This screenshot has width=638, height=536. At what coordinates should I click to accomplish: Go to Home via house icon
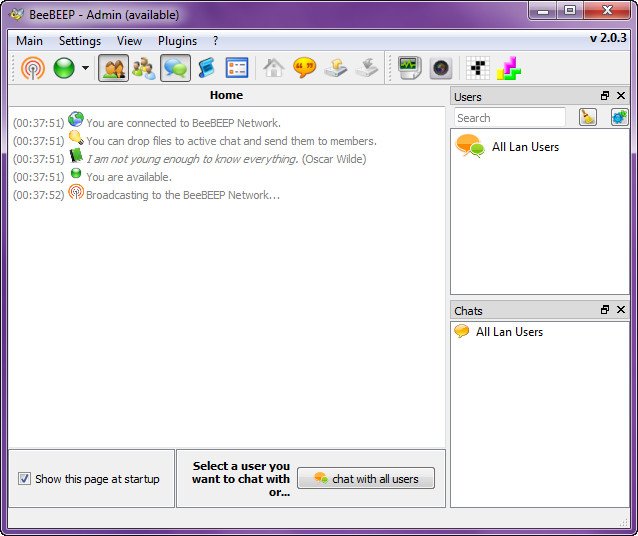click(273, 68)
